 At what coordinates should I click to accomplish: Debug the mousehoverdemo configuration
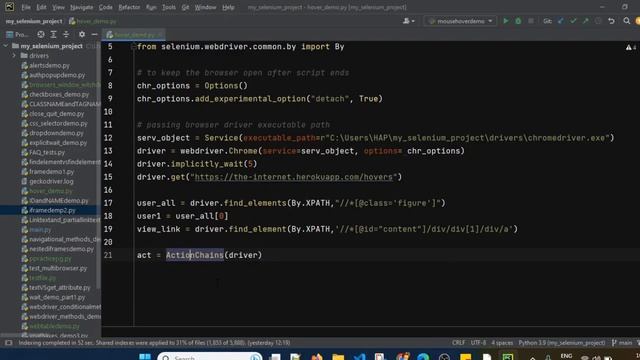click(x=518, y=21)
